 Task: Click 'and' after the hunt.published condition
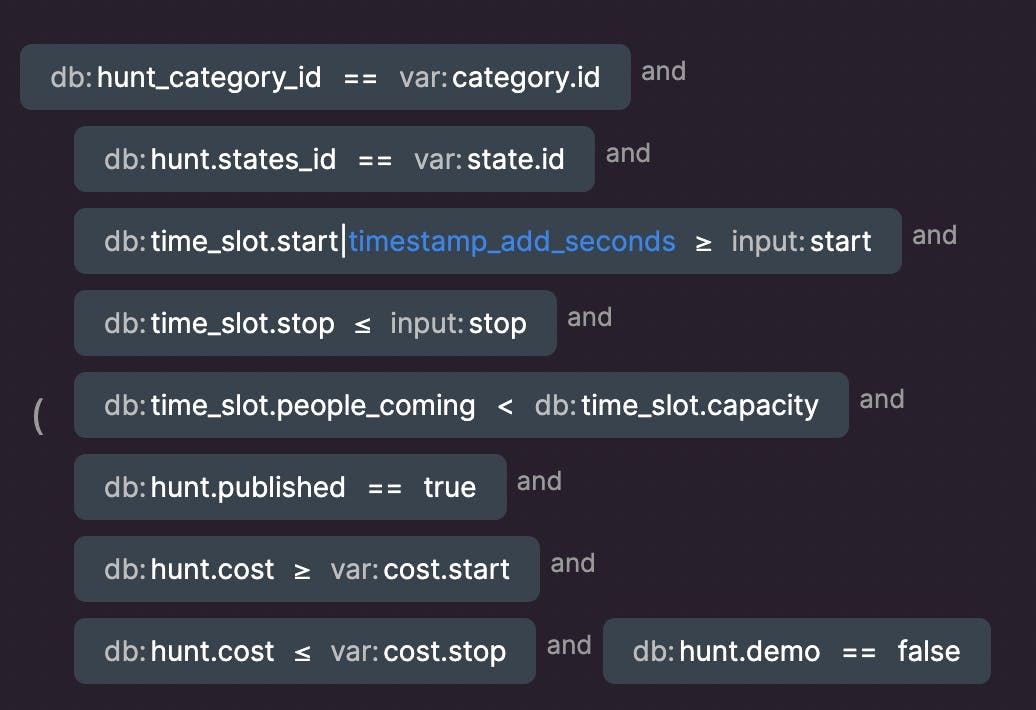pos(539,481)
